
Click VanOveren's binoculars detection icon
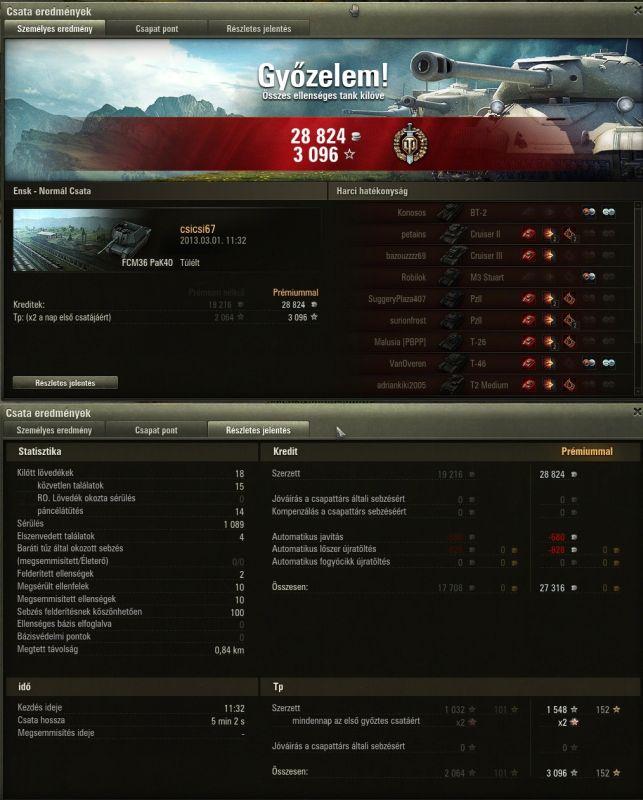pos(608,363)
